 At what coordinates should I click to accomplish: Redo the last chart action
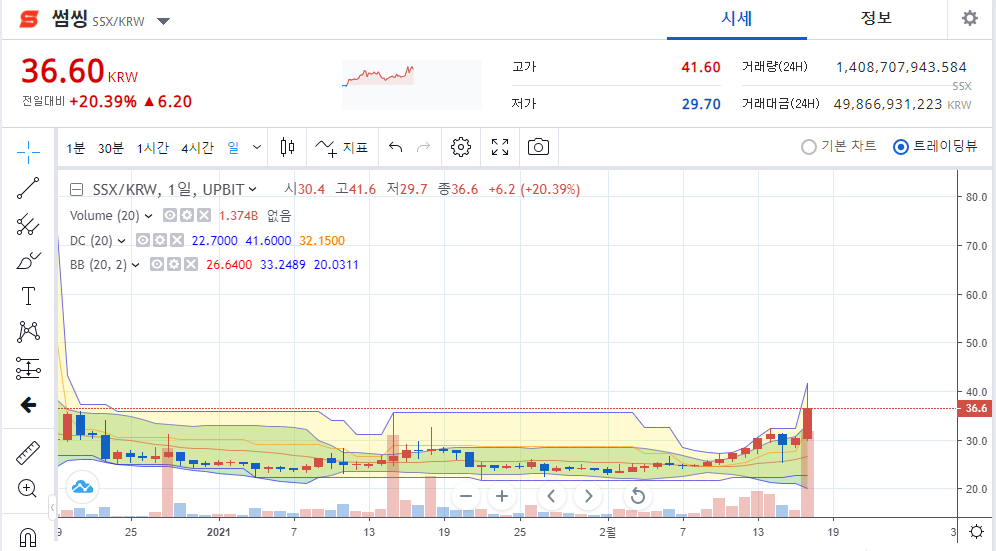tap(423, 147)
